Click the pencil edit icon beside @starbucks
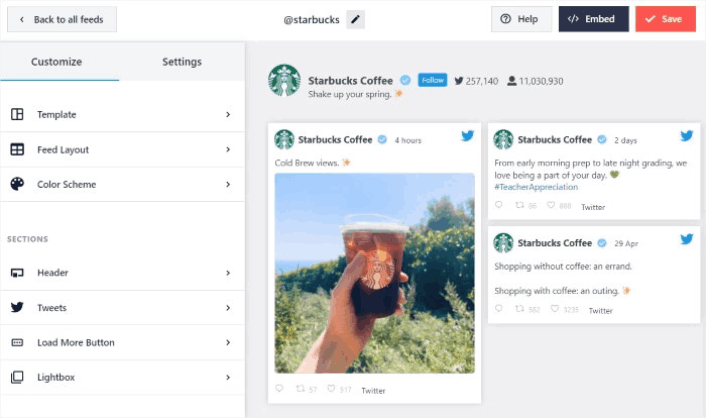The width and height of the screenshot is (706, 418). [x=355, y=19]
